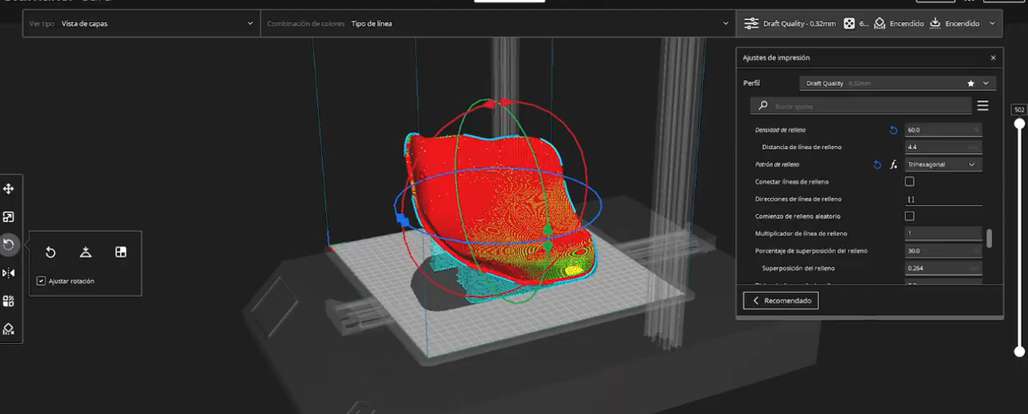Toggle Comienzo de relleno aleatorio checkbox
1028x414 pixels.
click(x=909, y=216)
